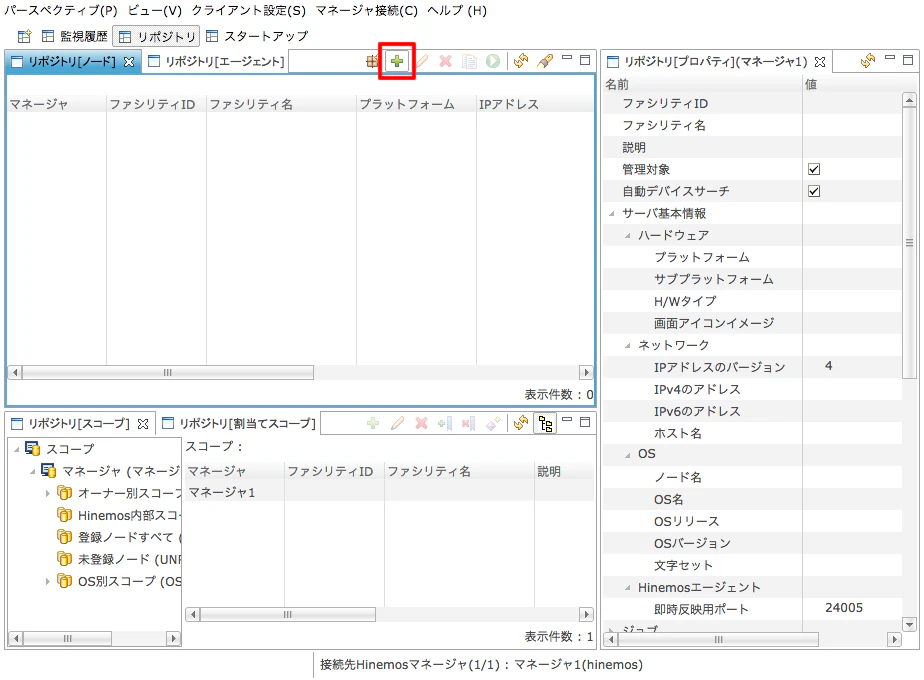Select the リポジトリ[スコープ] tab

pos(80,423)
